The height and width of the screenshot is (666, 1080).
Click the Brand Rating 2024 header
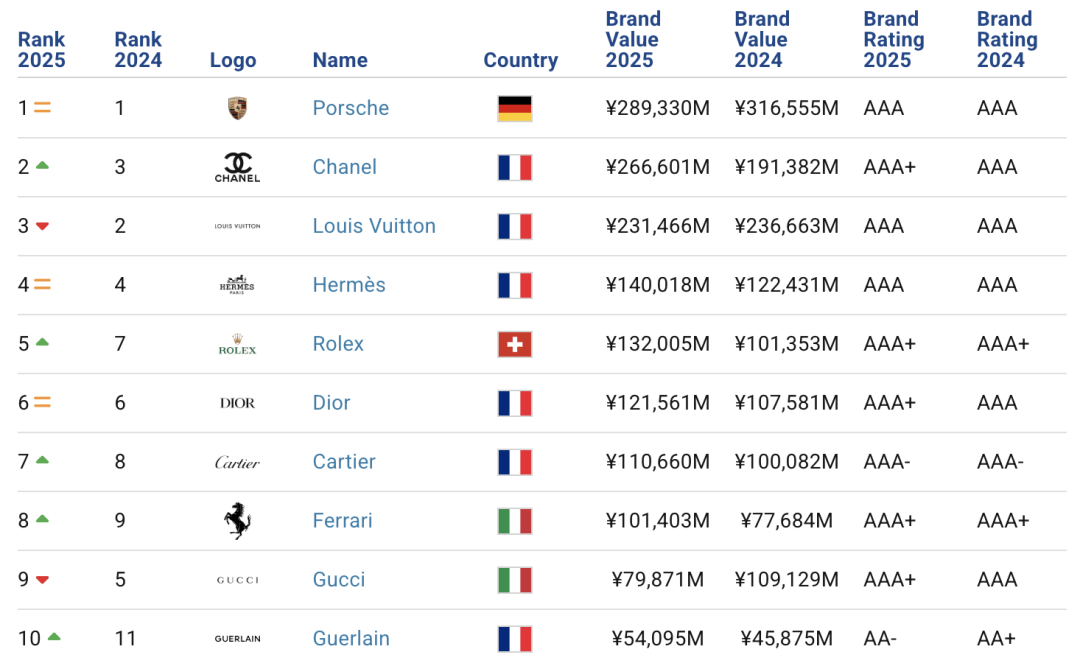coord(1007,40)
